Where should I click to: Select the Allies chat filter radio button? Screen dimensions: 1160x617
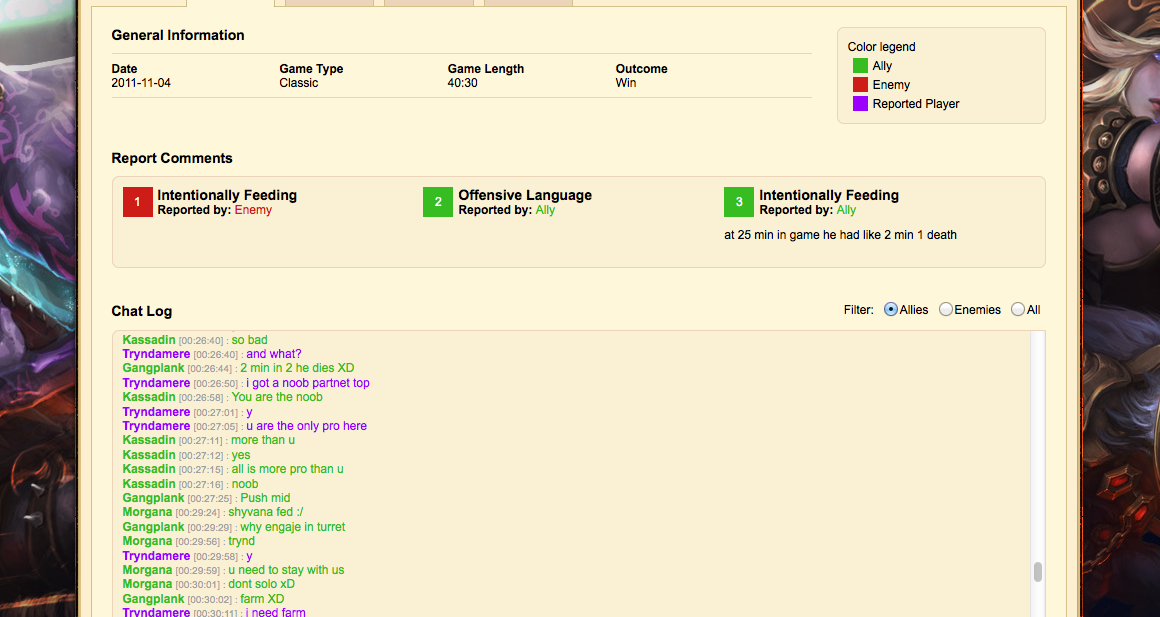click(891, 310)
